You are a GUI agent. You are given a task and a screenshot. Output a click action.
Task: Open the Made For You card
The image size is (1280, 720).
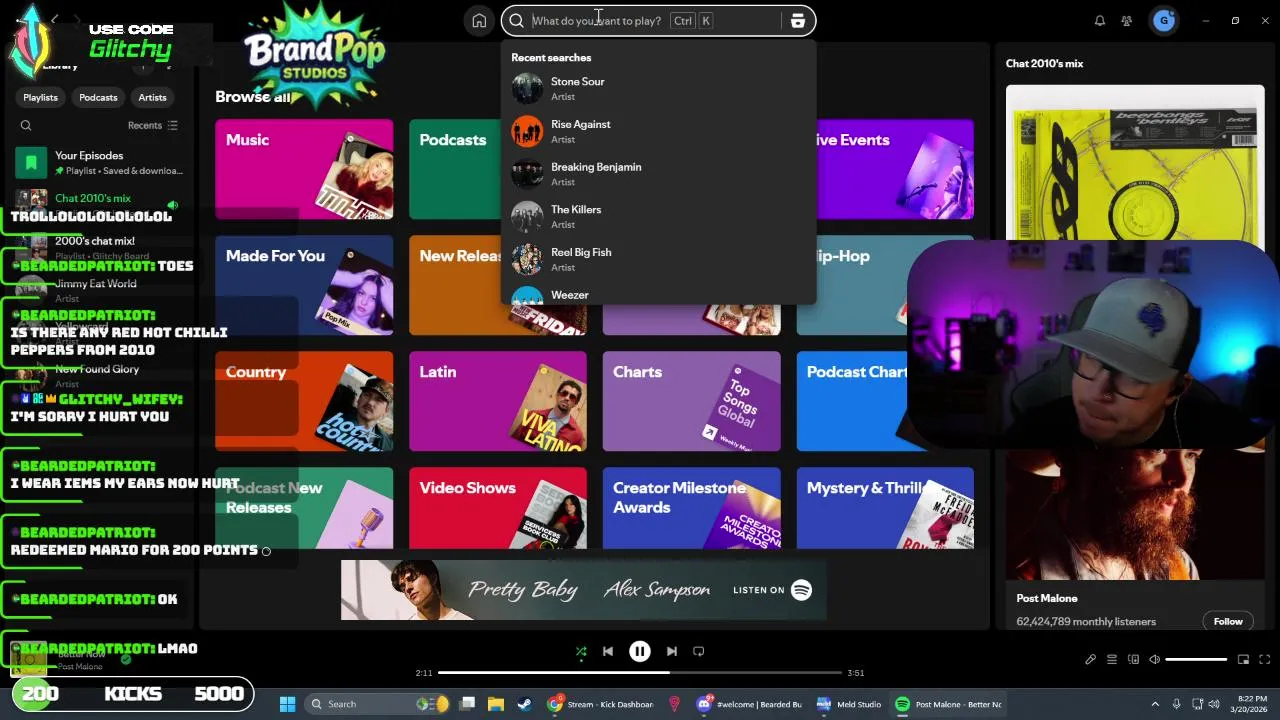pyautogui.click(x=304, y=285)
